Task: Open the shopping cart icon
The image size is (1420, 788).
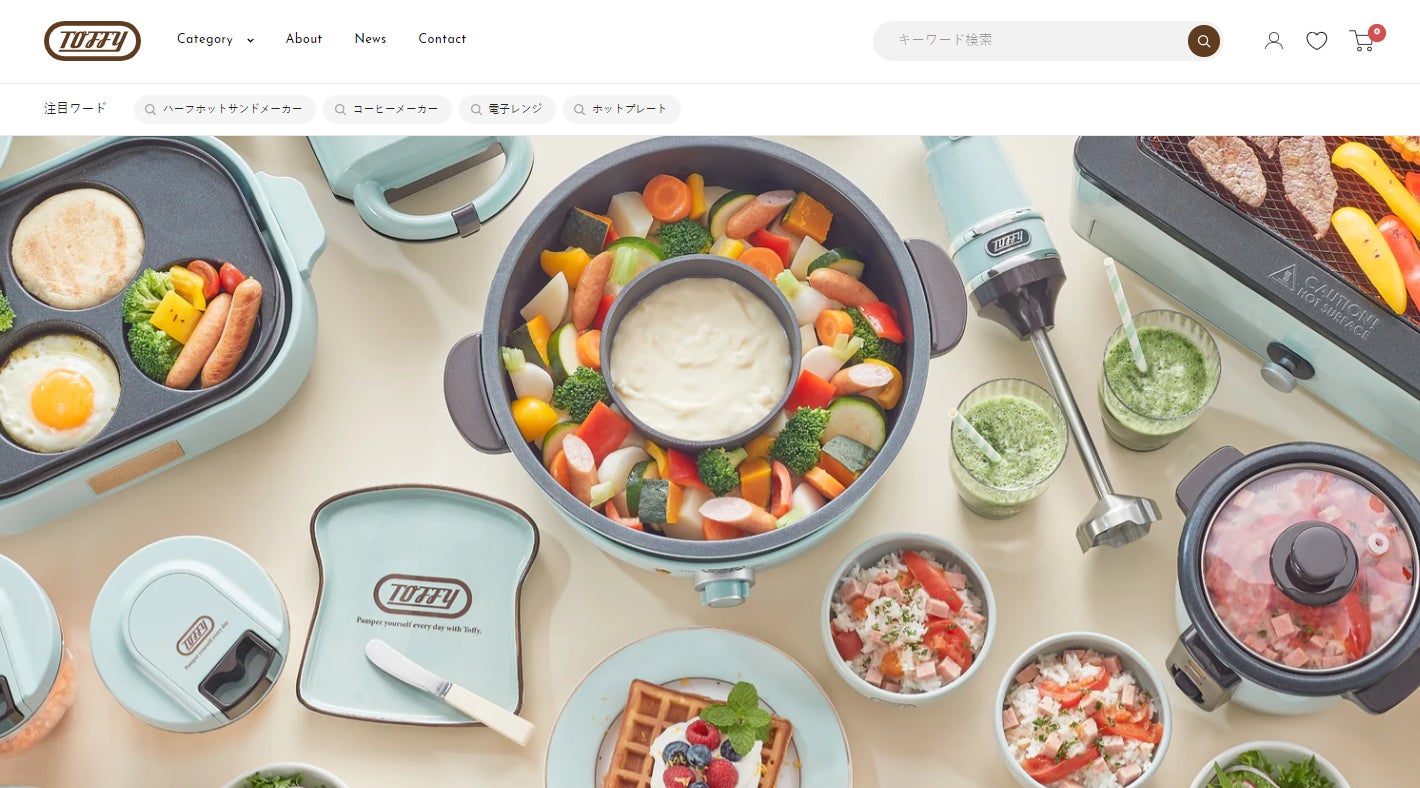Action: coord(1361,41)
